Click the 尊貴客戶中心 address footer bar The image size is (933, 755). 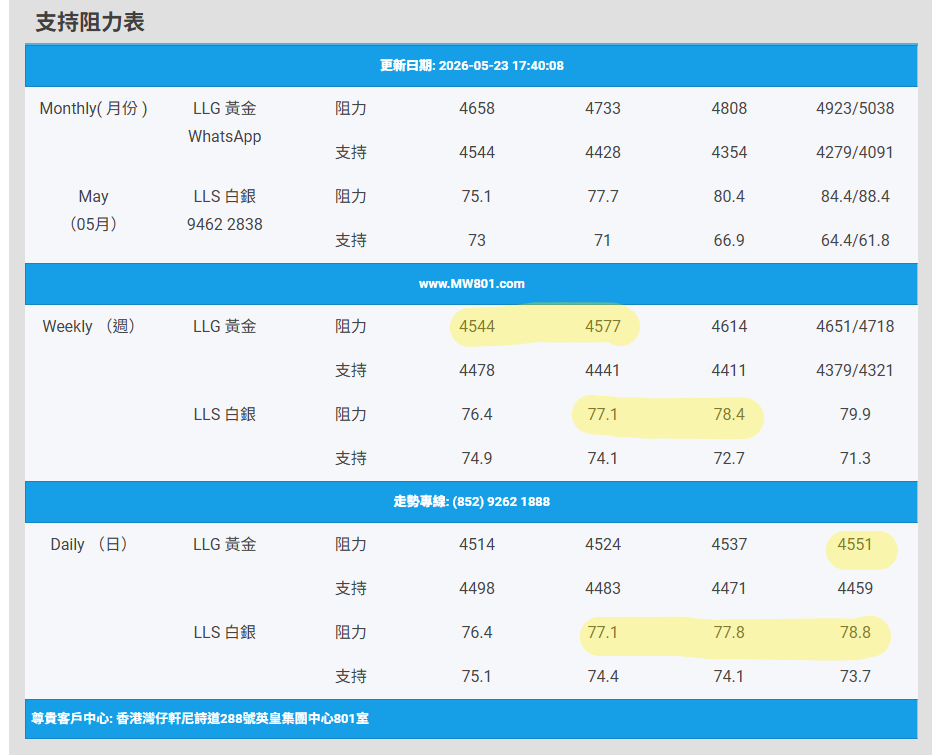(x=471, y=719)
